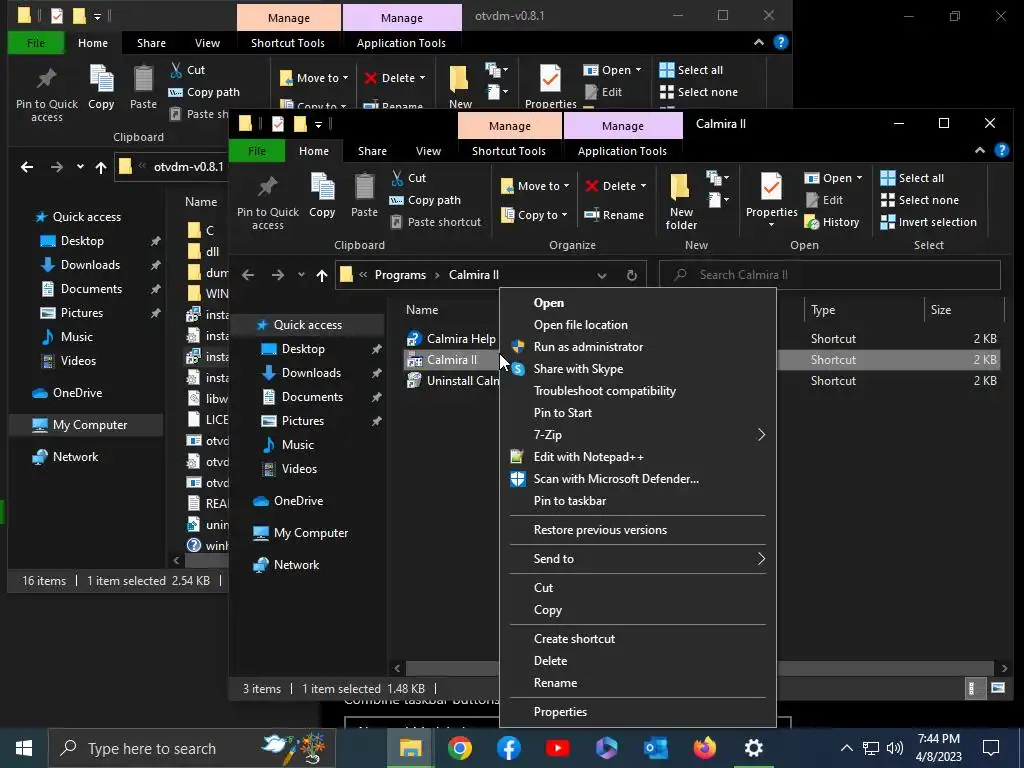Screen dimensions: 1024x768
Task: Show hidden system tray icons
Action: click(846, 748)
